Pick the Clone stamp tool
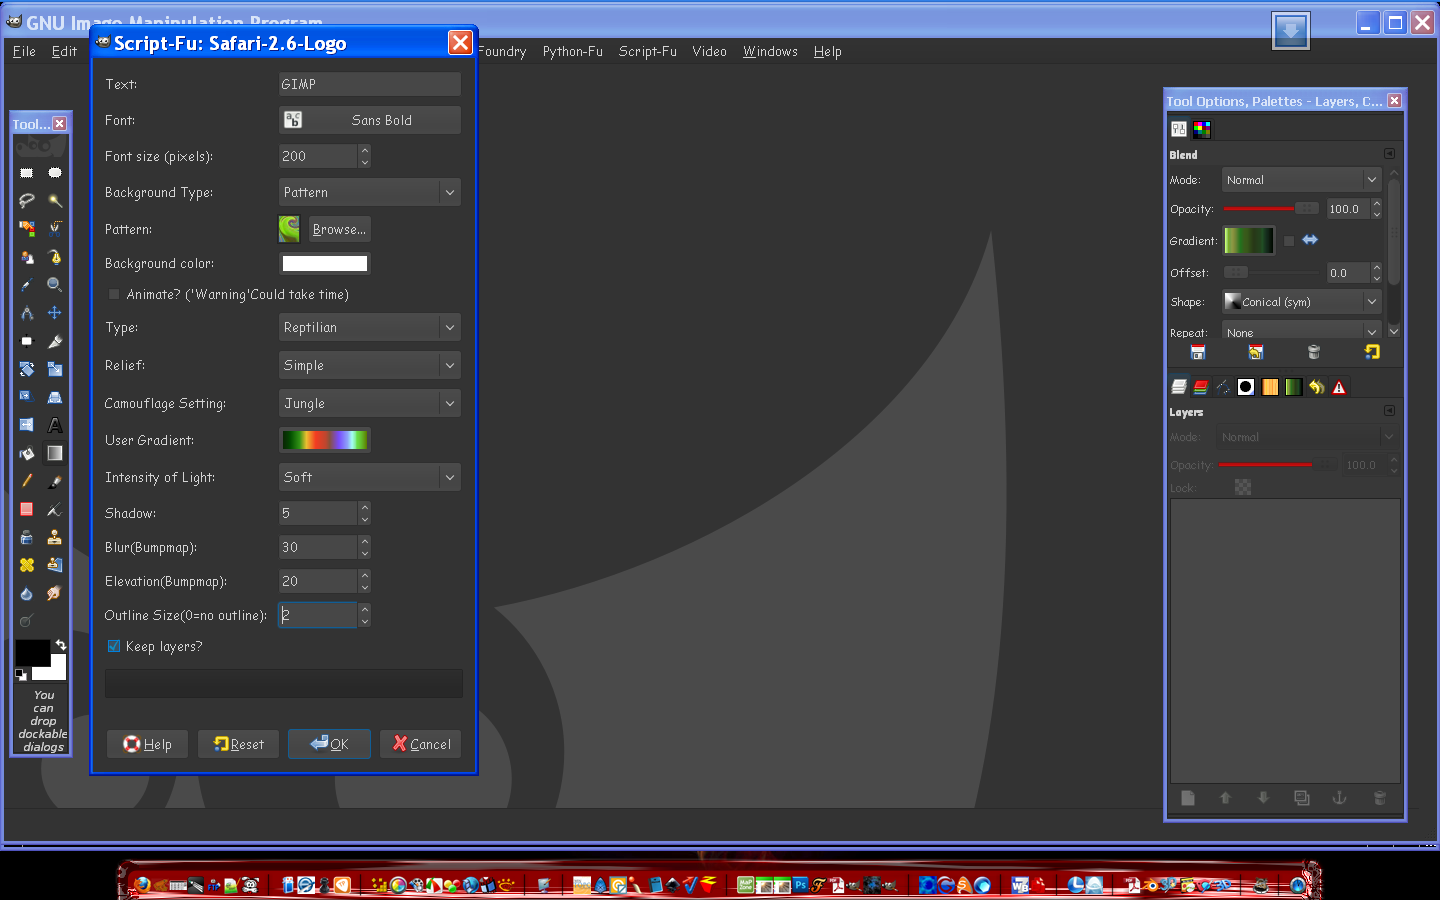The width and height of the screenshot is (1440, 900). [x=55, y=537]
